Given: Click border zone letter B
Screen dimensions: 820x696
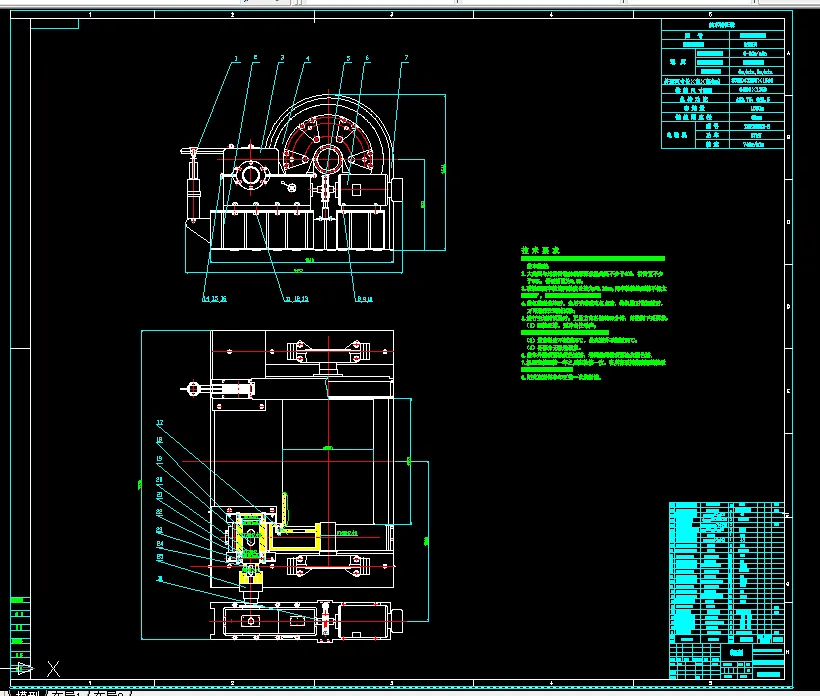Looking at the screenshot, I should click(789, 137).
